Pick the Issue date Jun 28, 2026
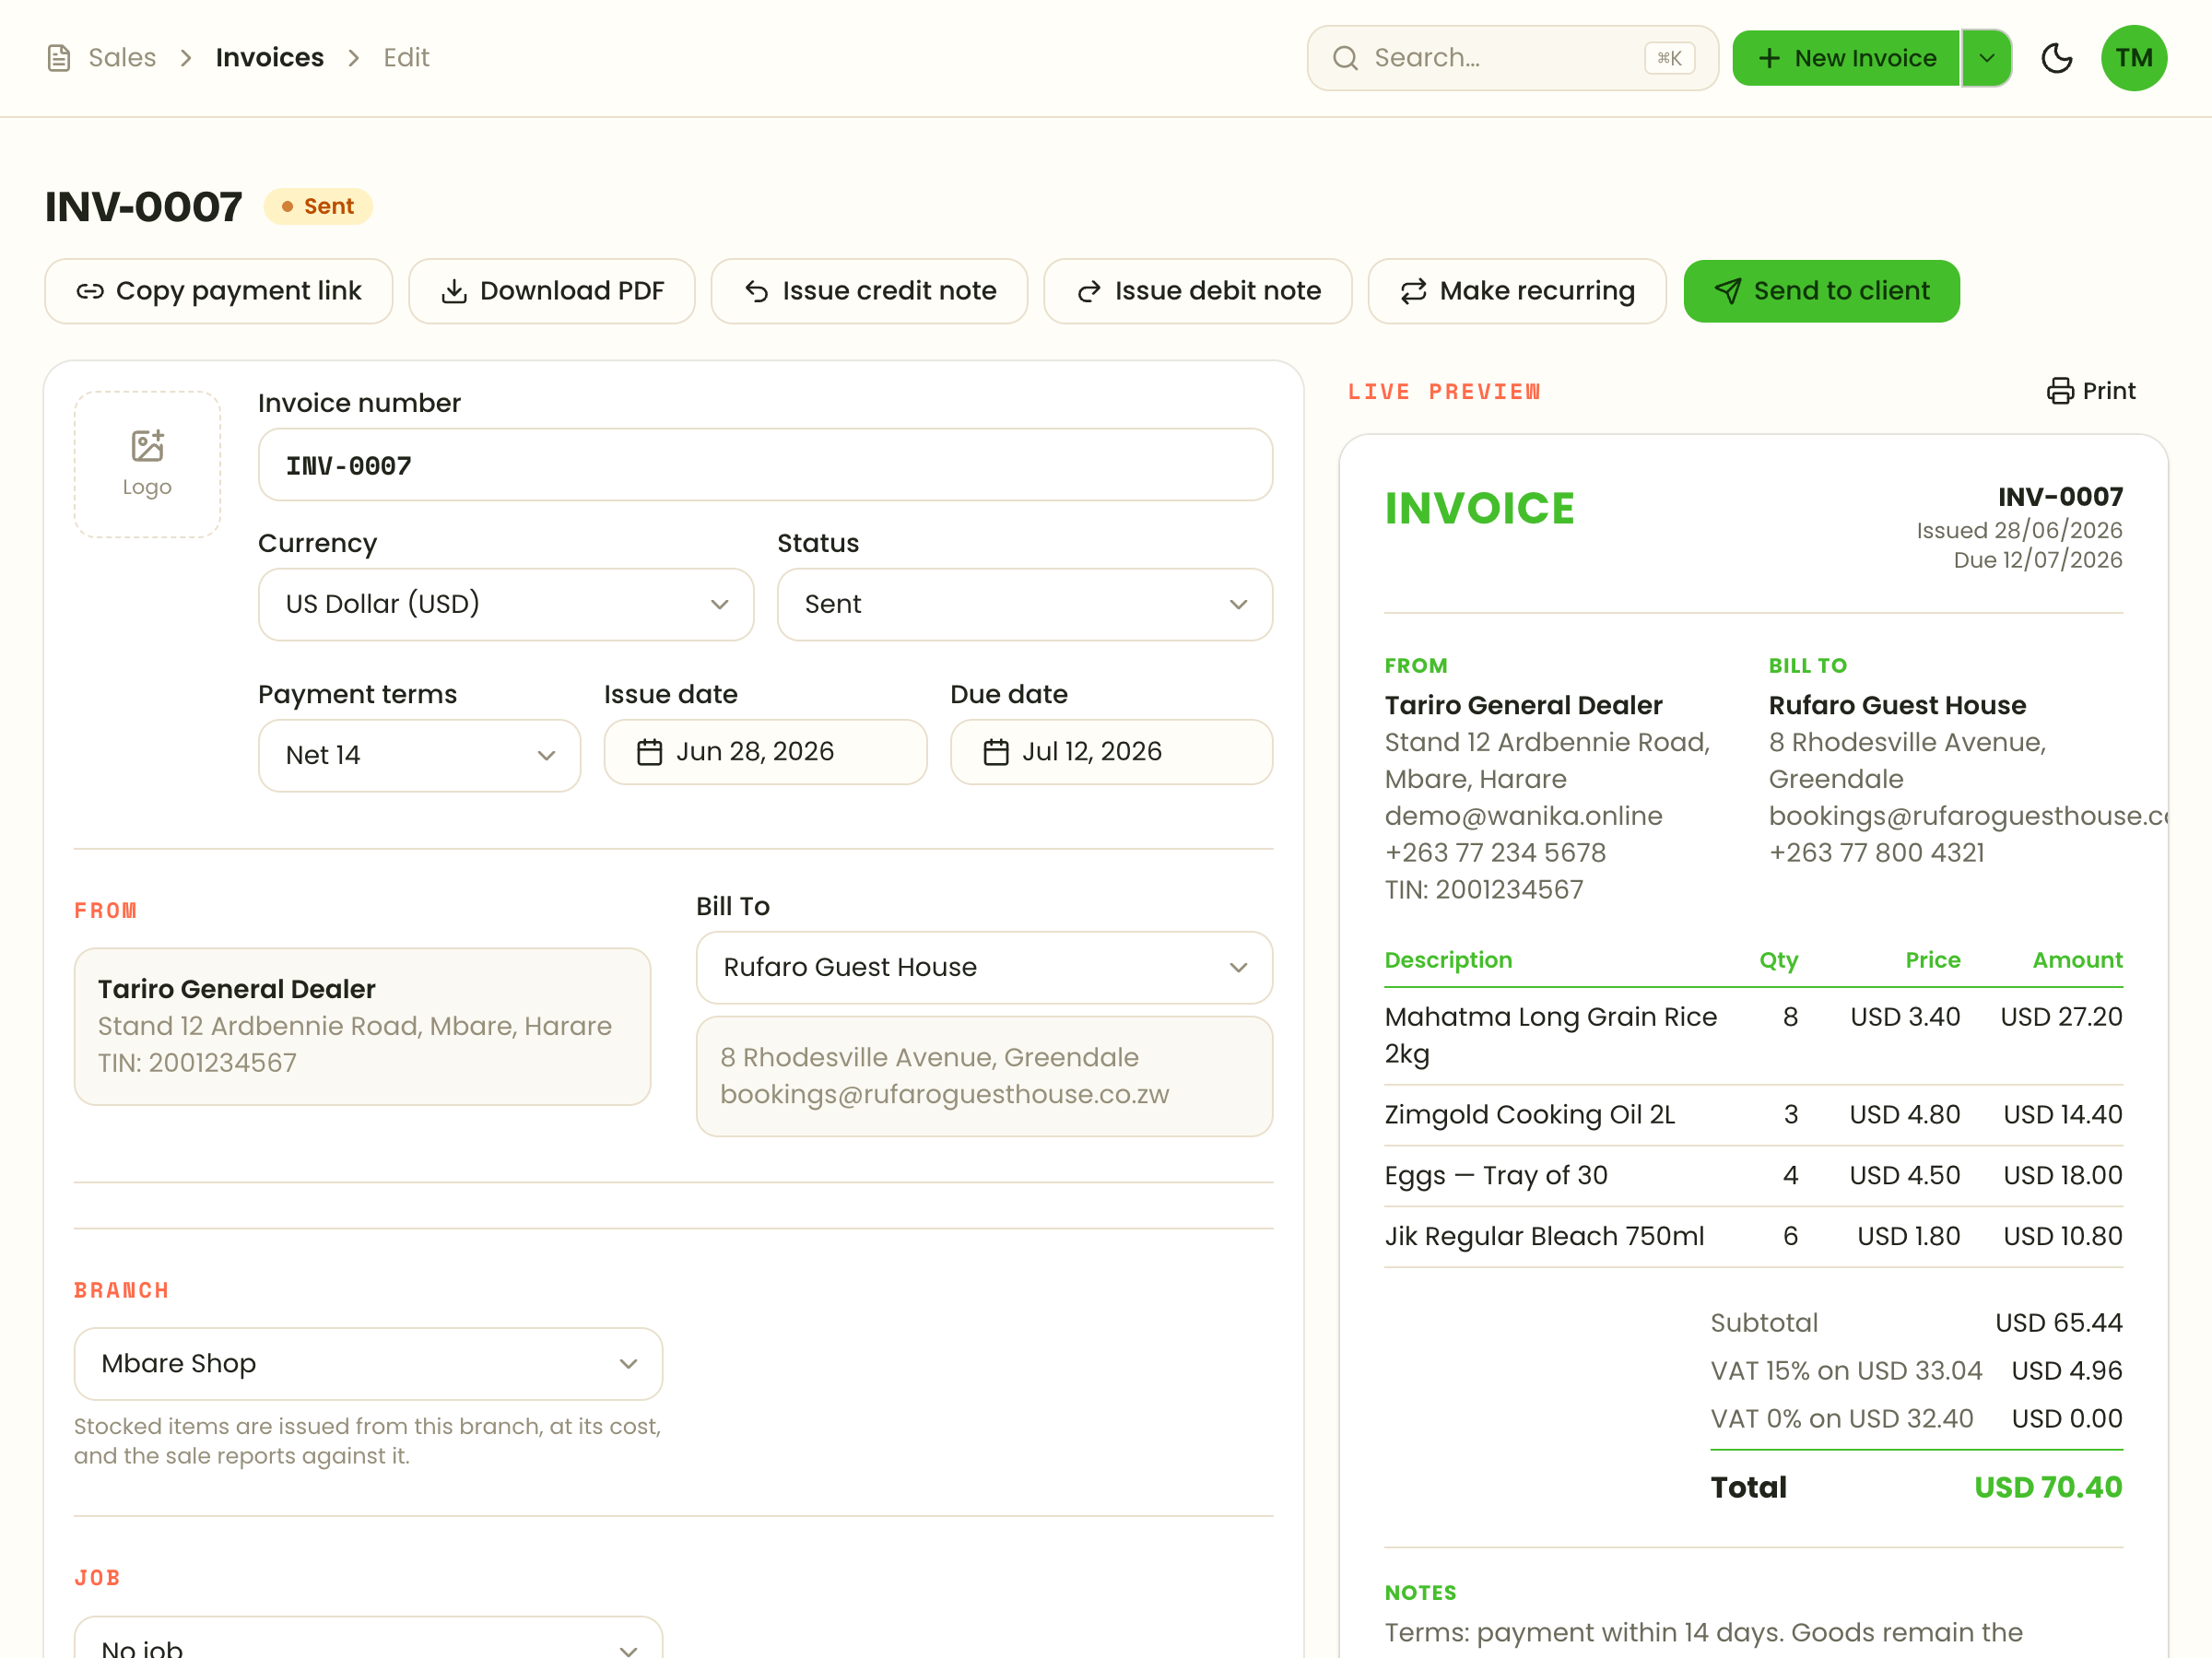Viewport: 2212px width, 1658px height. tap(765, 752)
